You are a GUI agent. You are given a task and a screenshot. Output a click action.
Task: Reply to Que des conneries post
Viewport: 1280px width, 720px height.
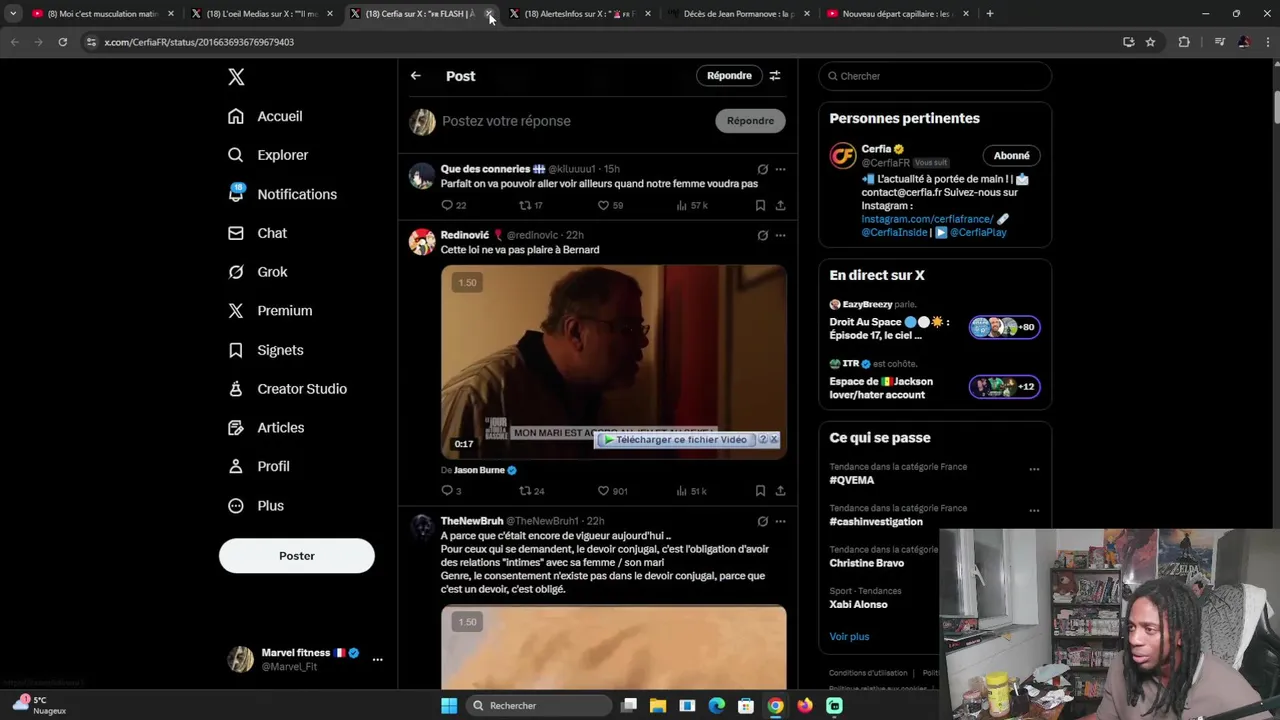(454, 205)
